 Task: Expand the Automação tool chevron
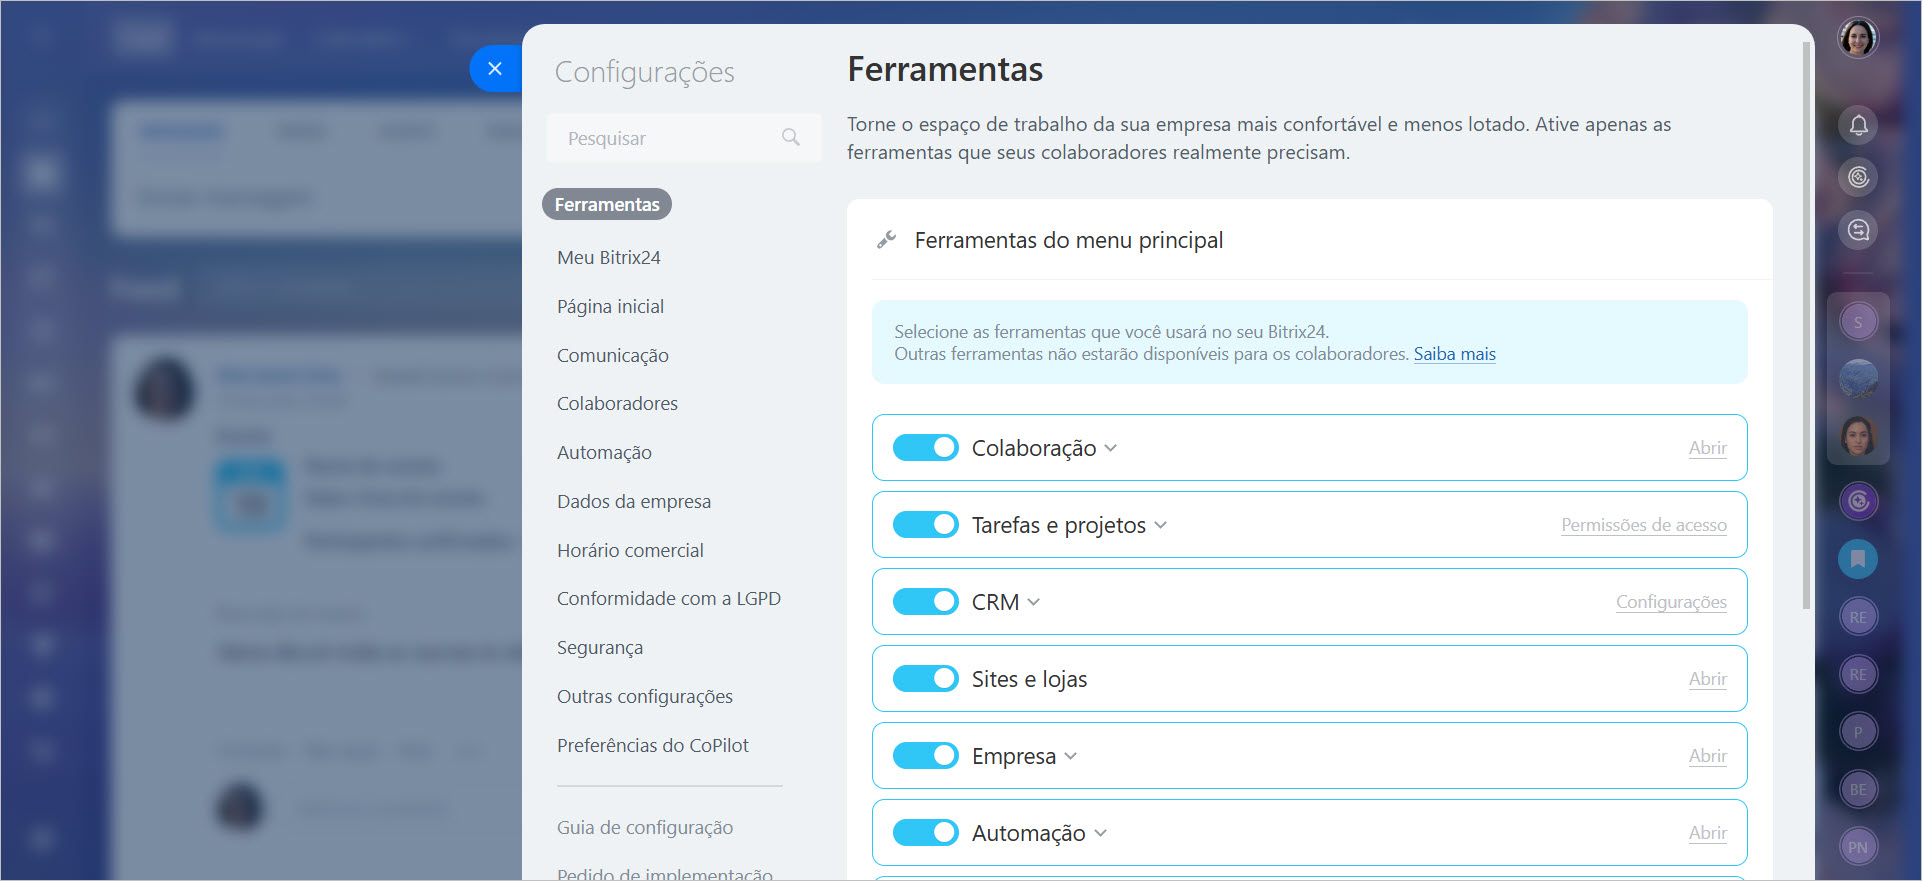click(1100, 834)
